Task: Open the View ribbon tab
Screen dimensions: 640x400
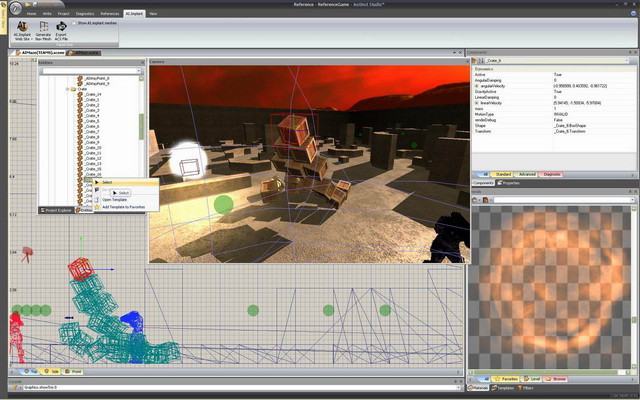Action: [153, 13]
